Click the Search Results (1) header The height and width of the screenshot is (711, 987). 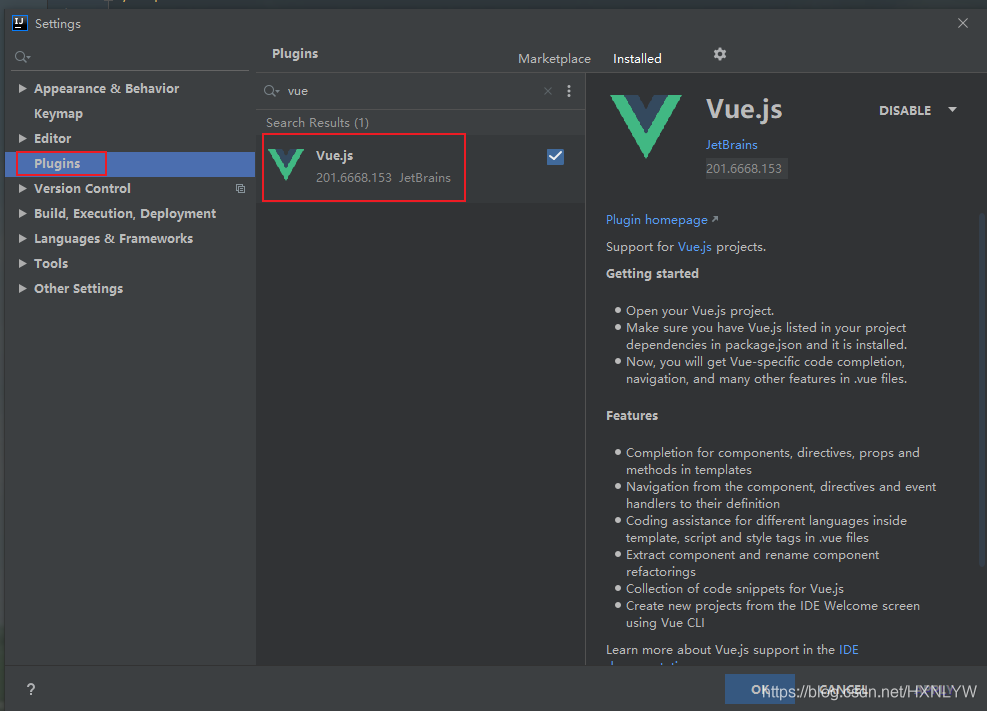click(x=317, y=123)
